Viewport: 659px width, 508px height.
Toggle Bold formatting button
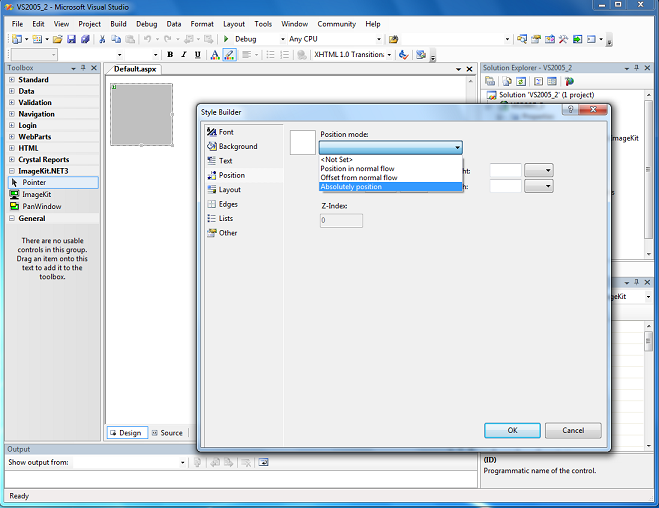click(170, 55)
